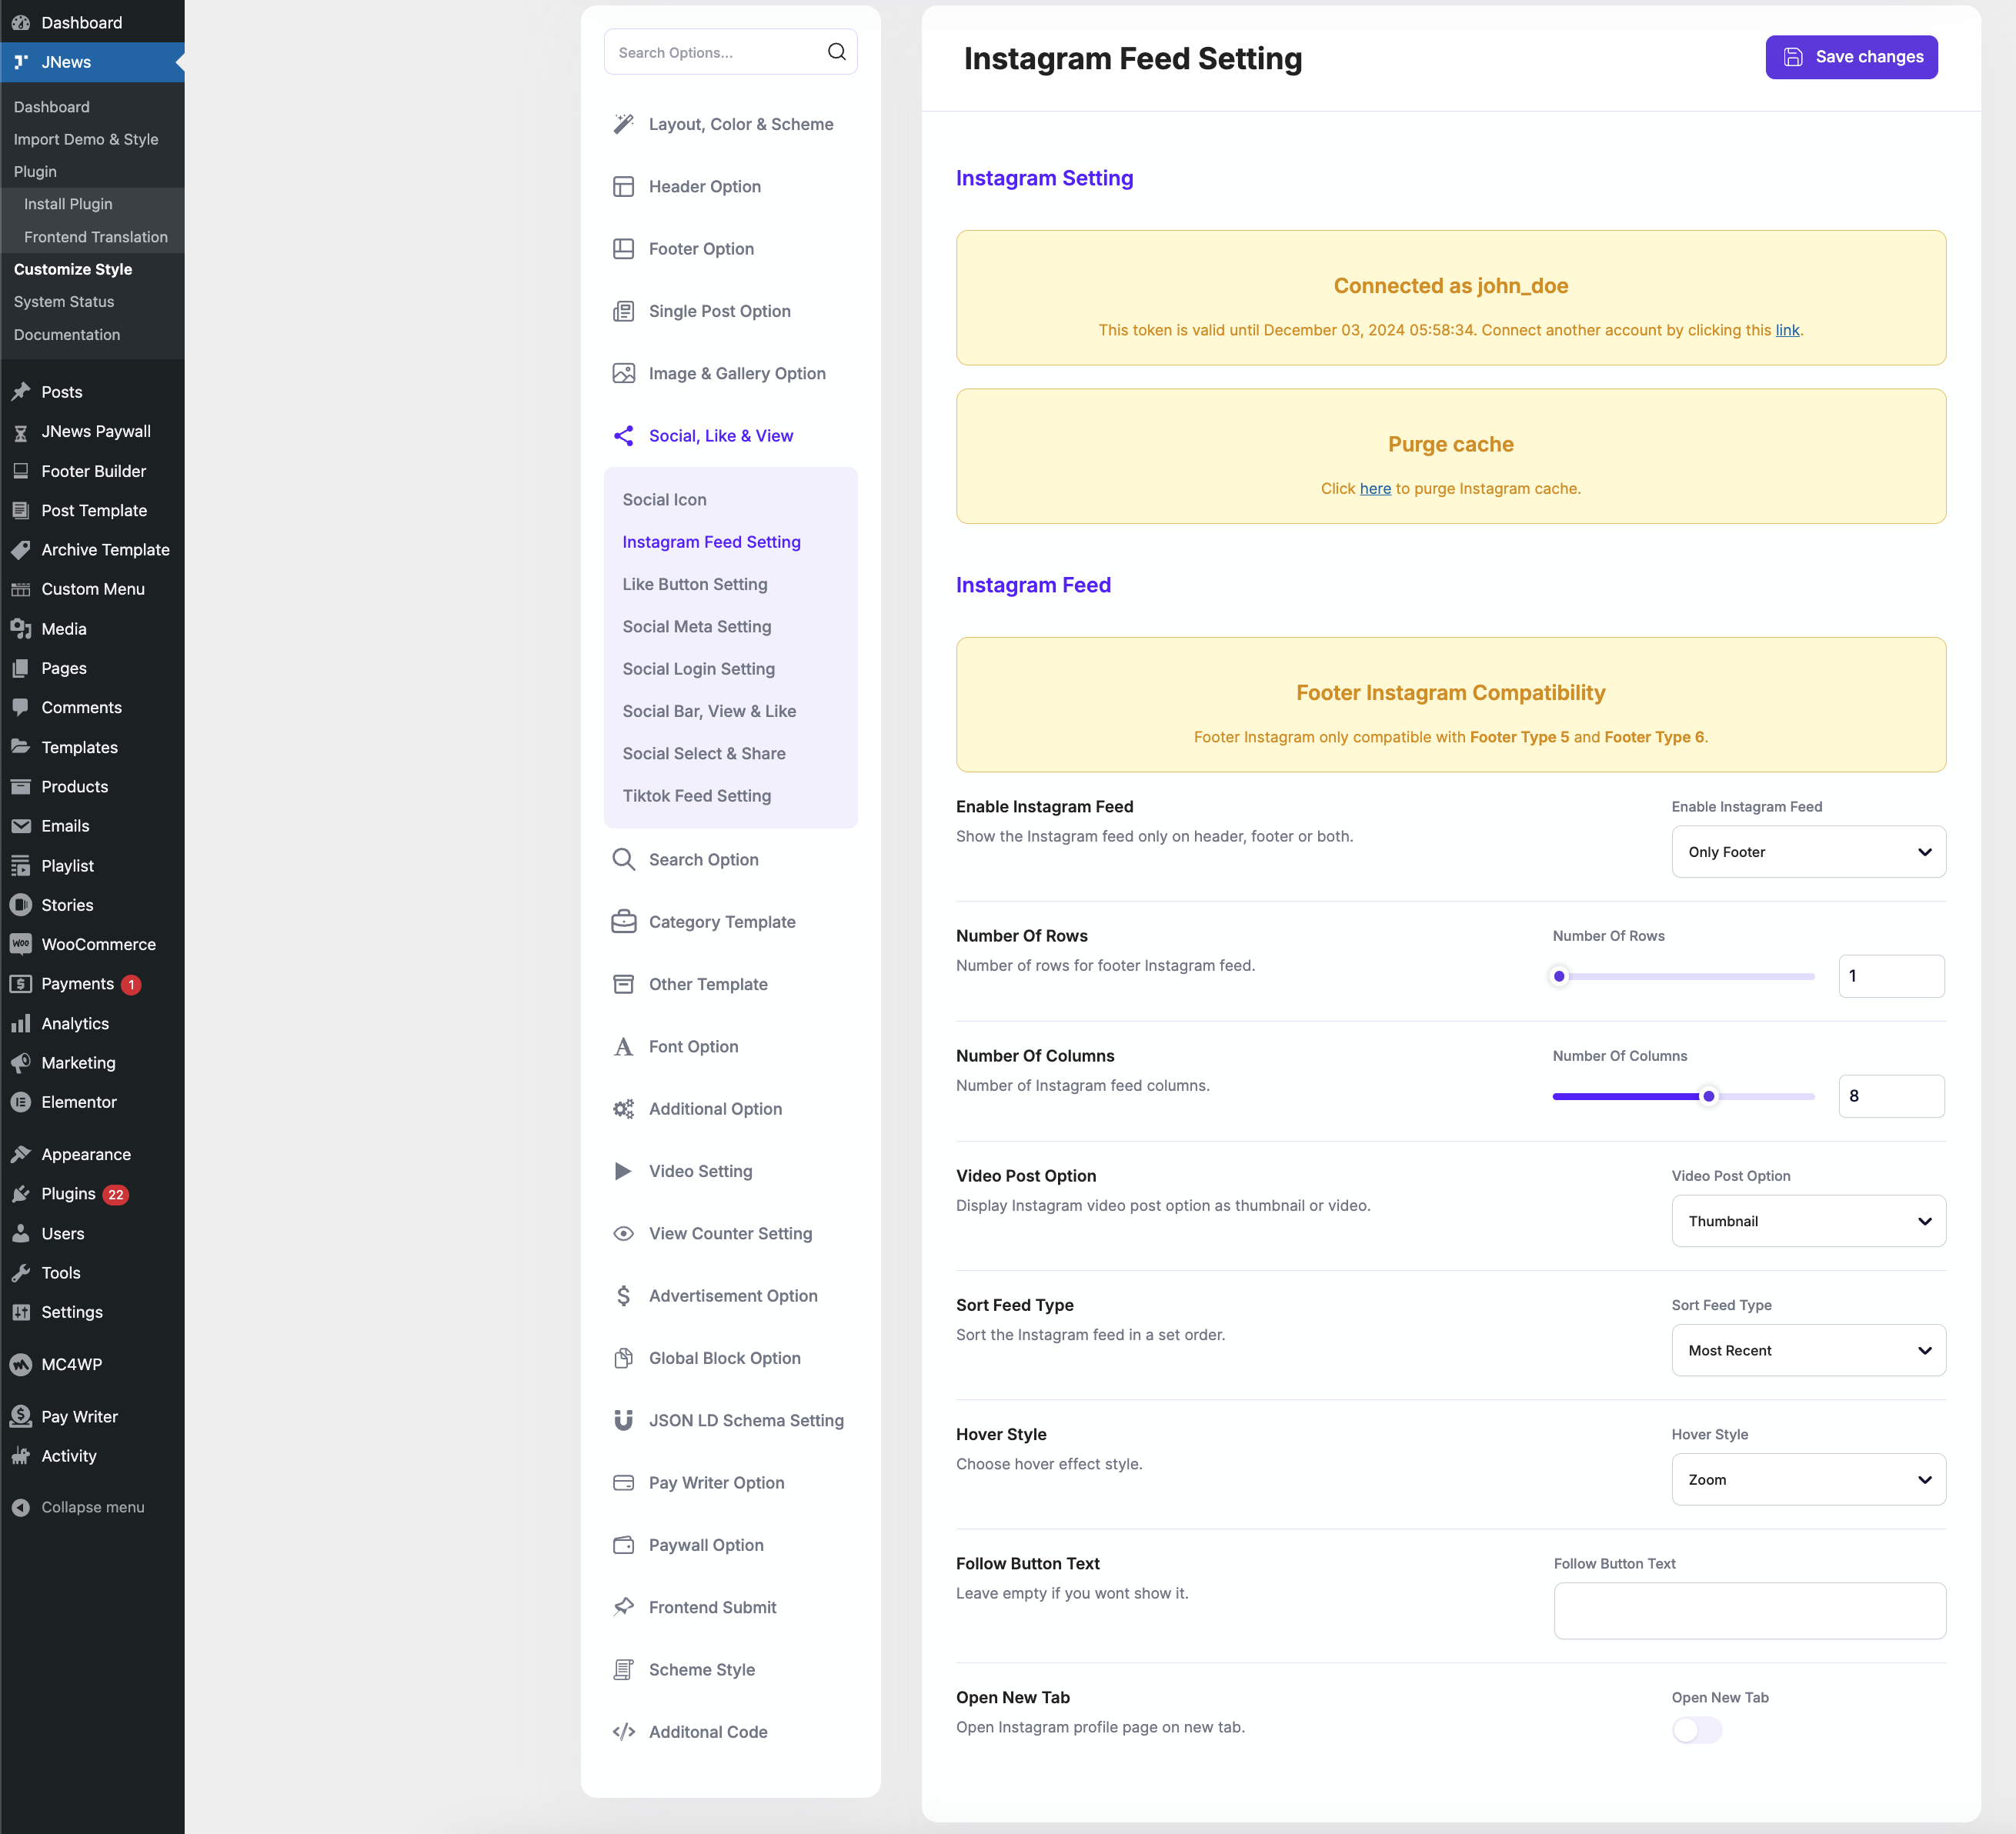Open the Enable Instagram Feed dropdown
The image size is (2016, 1834).
coord(1808,852)
